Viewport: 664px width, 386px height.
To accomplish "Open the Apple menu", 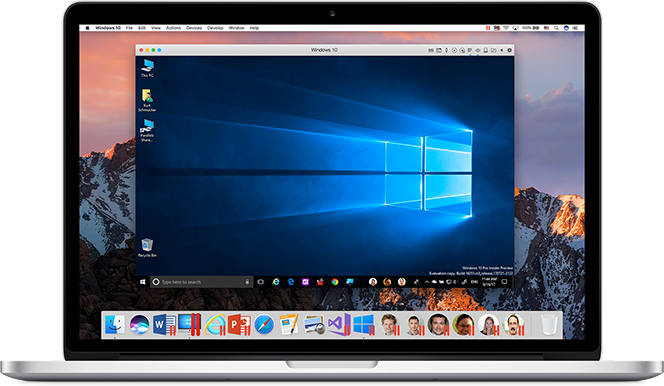I will 87,28.
